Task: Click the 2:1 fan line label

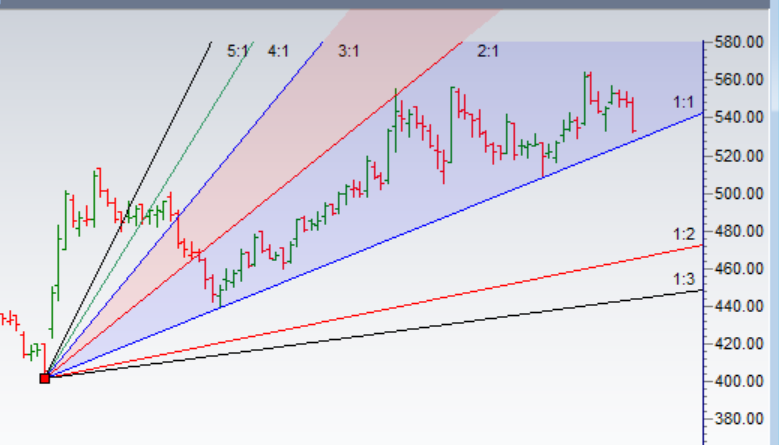Action: coord(488,50)
